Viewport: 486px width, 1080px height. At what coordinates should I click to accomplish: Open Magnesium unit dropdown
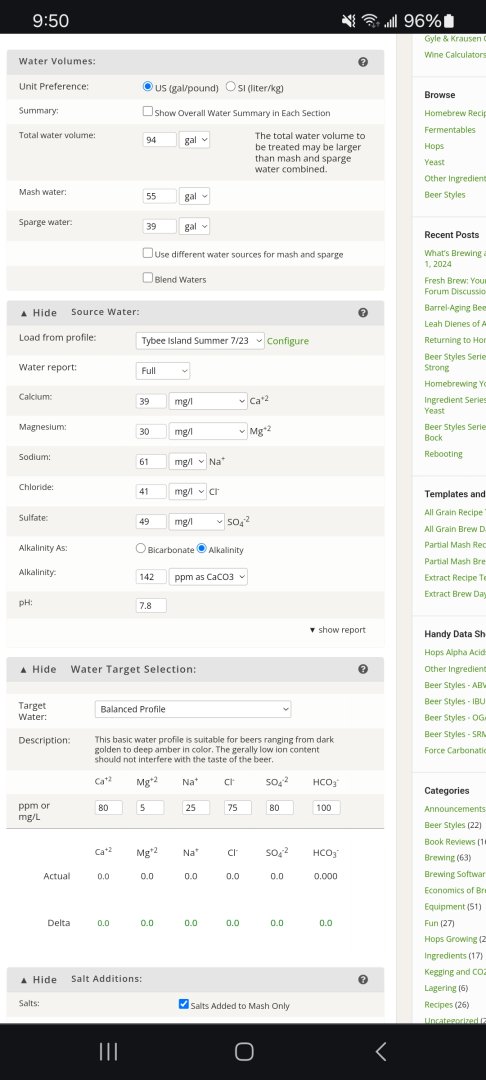coord(208,431)
